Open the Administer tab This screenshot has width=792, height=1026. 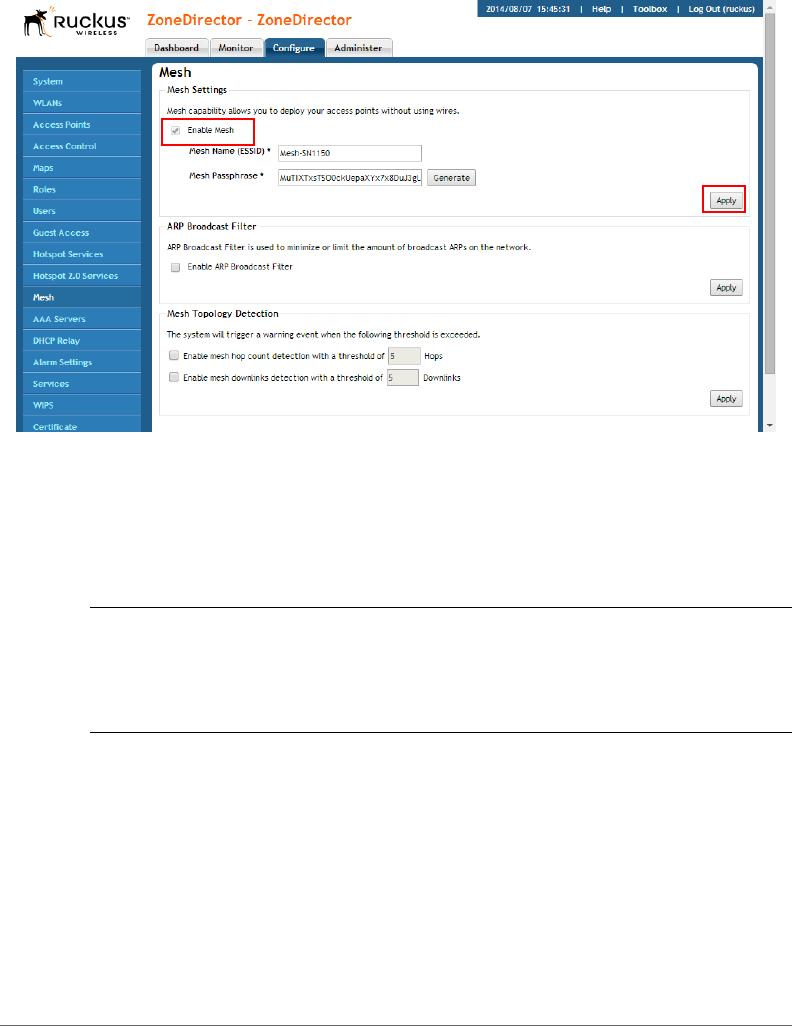[359, 48]
